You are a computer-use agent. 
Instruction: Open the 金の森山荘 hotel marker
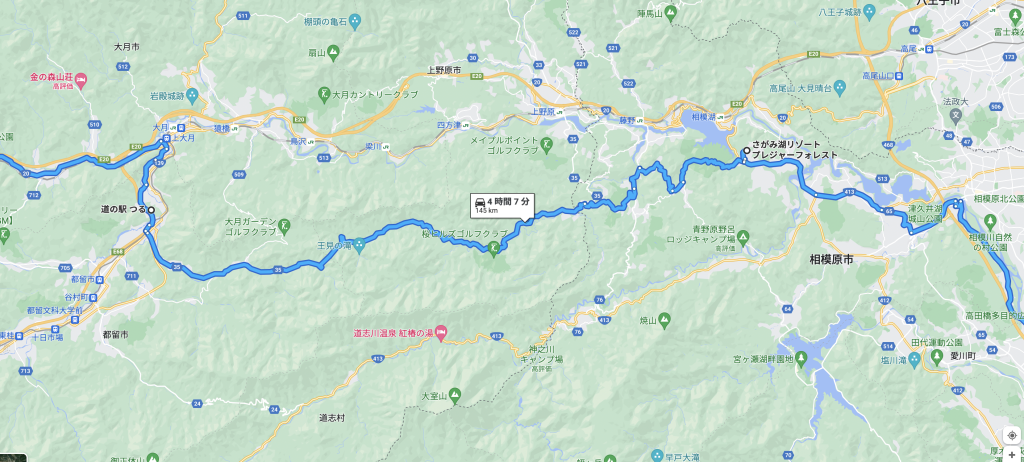(x=81, y=78)
